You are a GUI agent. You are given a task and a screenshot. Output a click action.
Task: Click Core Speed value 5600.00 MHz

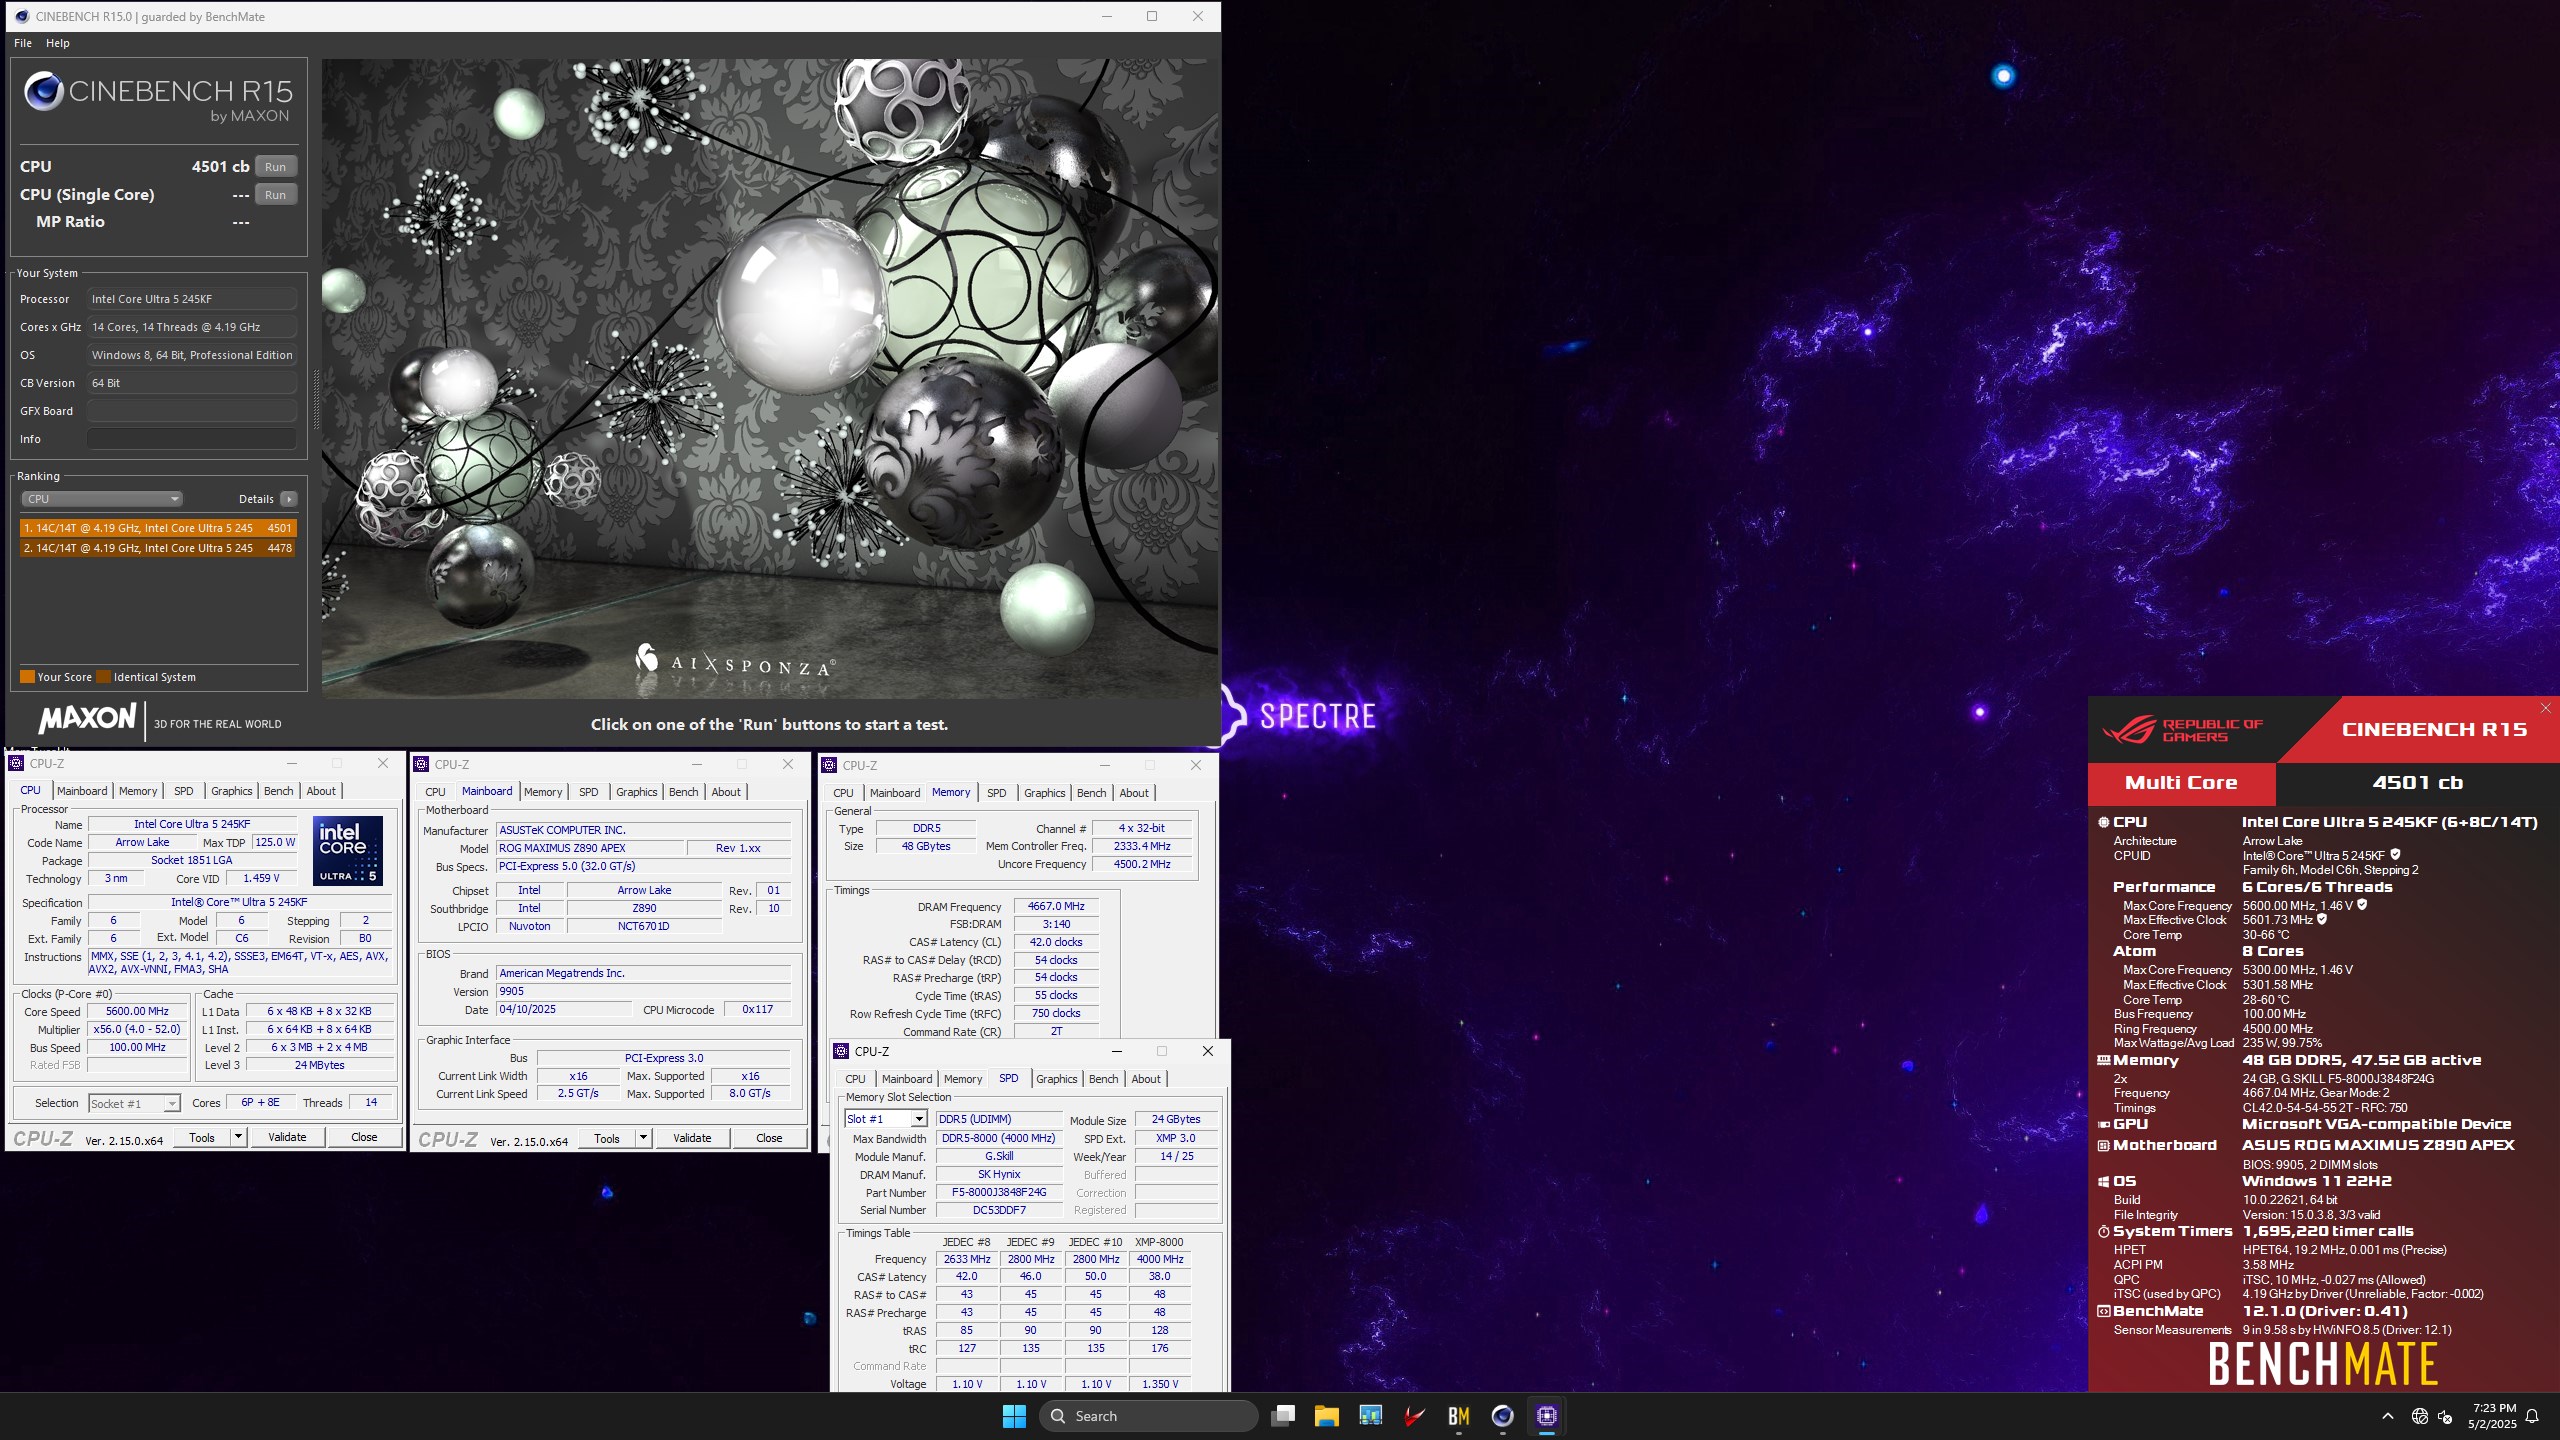pyautogui.click(x=138, y=1011)
